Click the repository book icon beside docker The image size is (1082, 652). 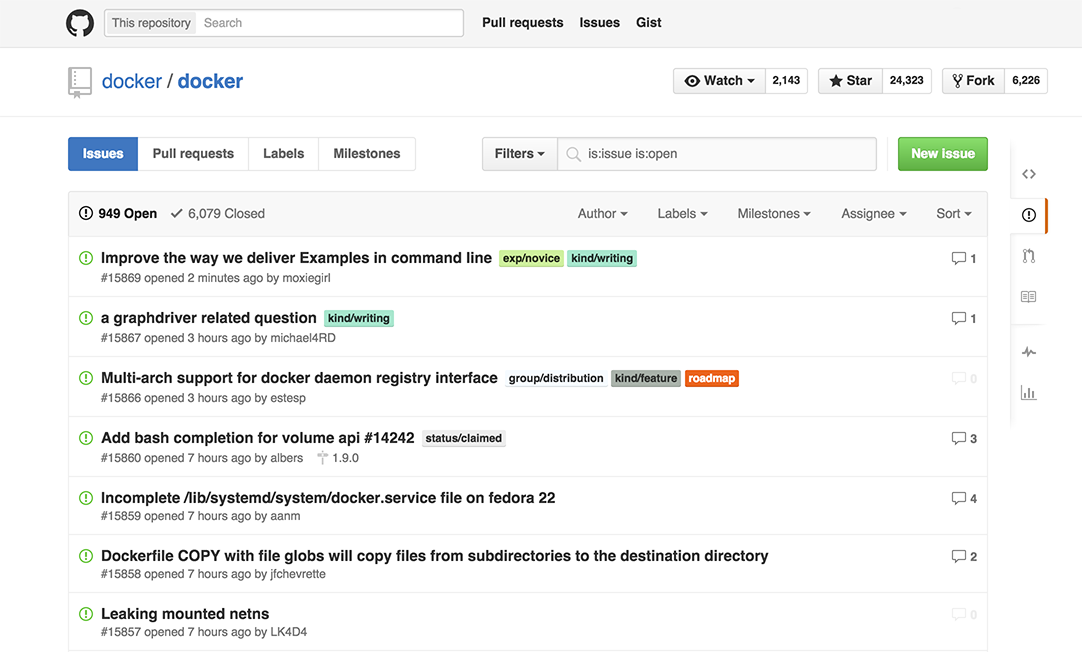(80, 82)
